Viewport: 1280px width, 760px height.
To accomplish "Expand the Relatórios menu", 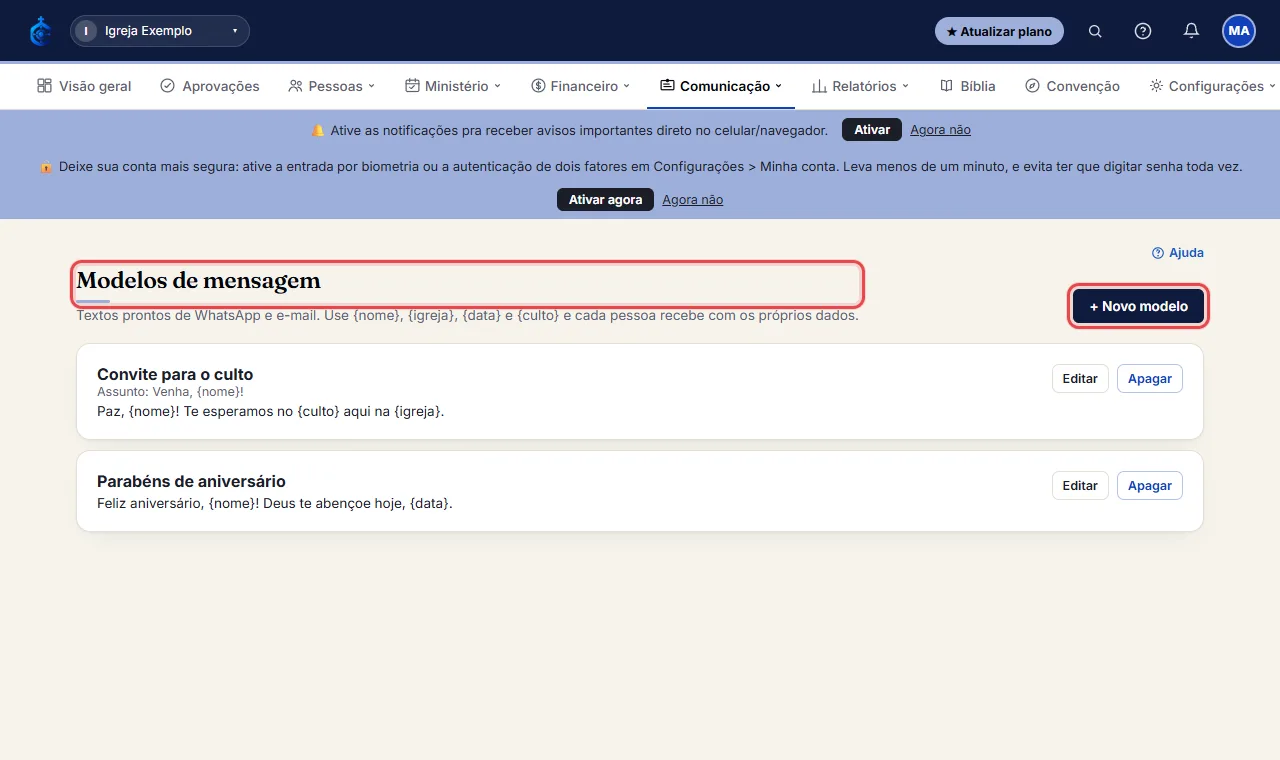I will 861,86.
